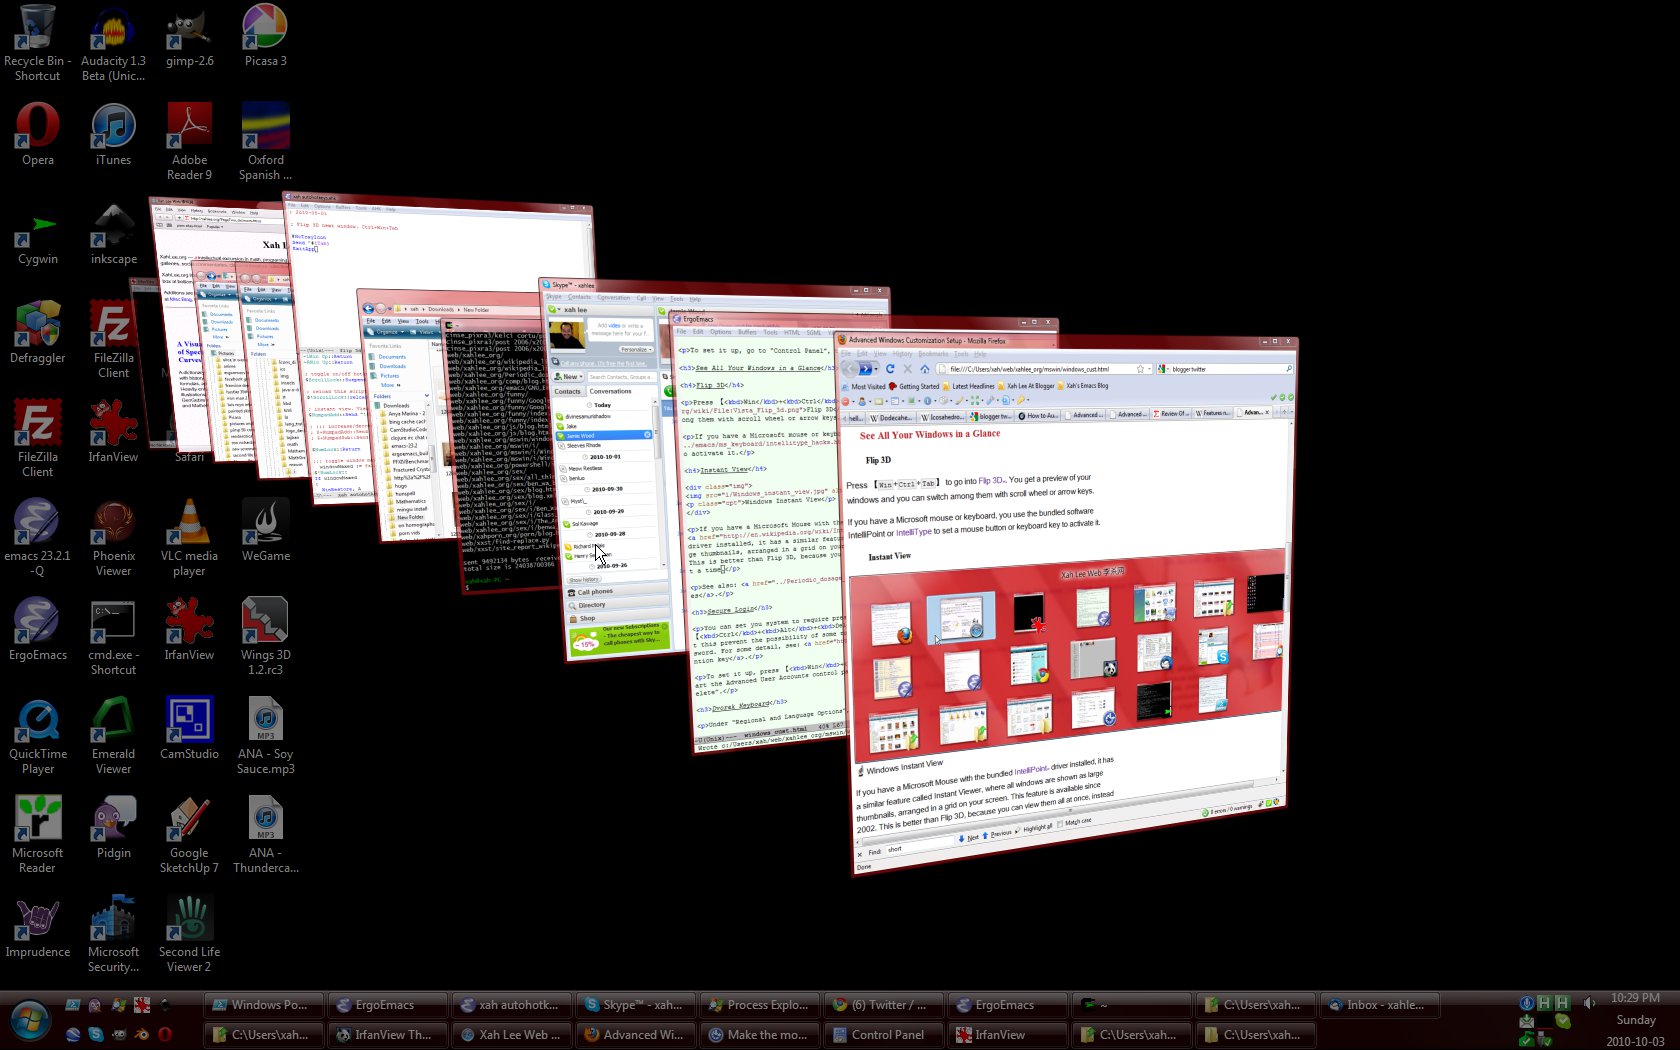Open Most Visited bookmark in Firefox
The image size is (1680, 1050).
click(863, 386)
